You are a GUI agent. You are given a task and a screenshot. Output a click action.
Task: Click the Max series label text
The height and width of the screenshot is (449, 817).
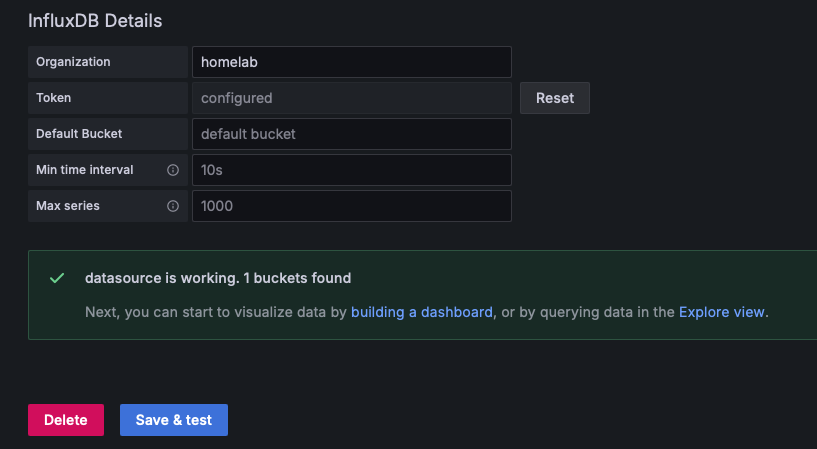pos(68,206)
